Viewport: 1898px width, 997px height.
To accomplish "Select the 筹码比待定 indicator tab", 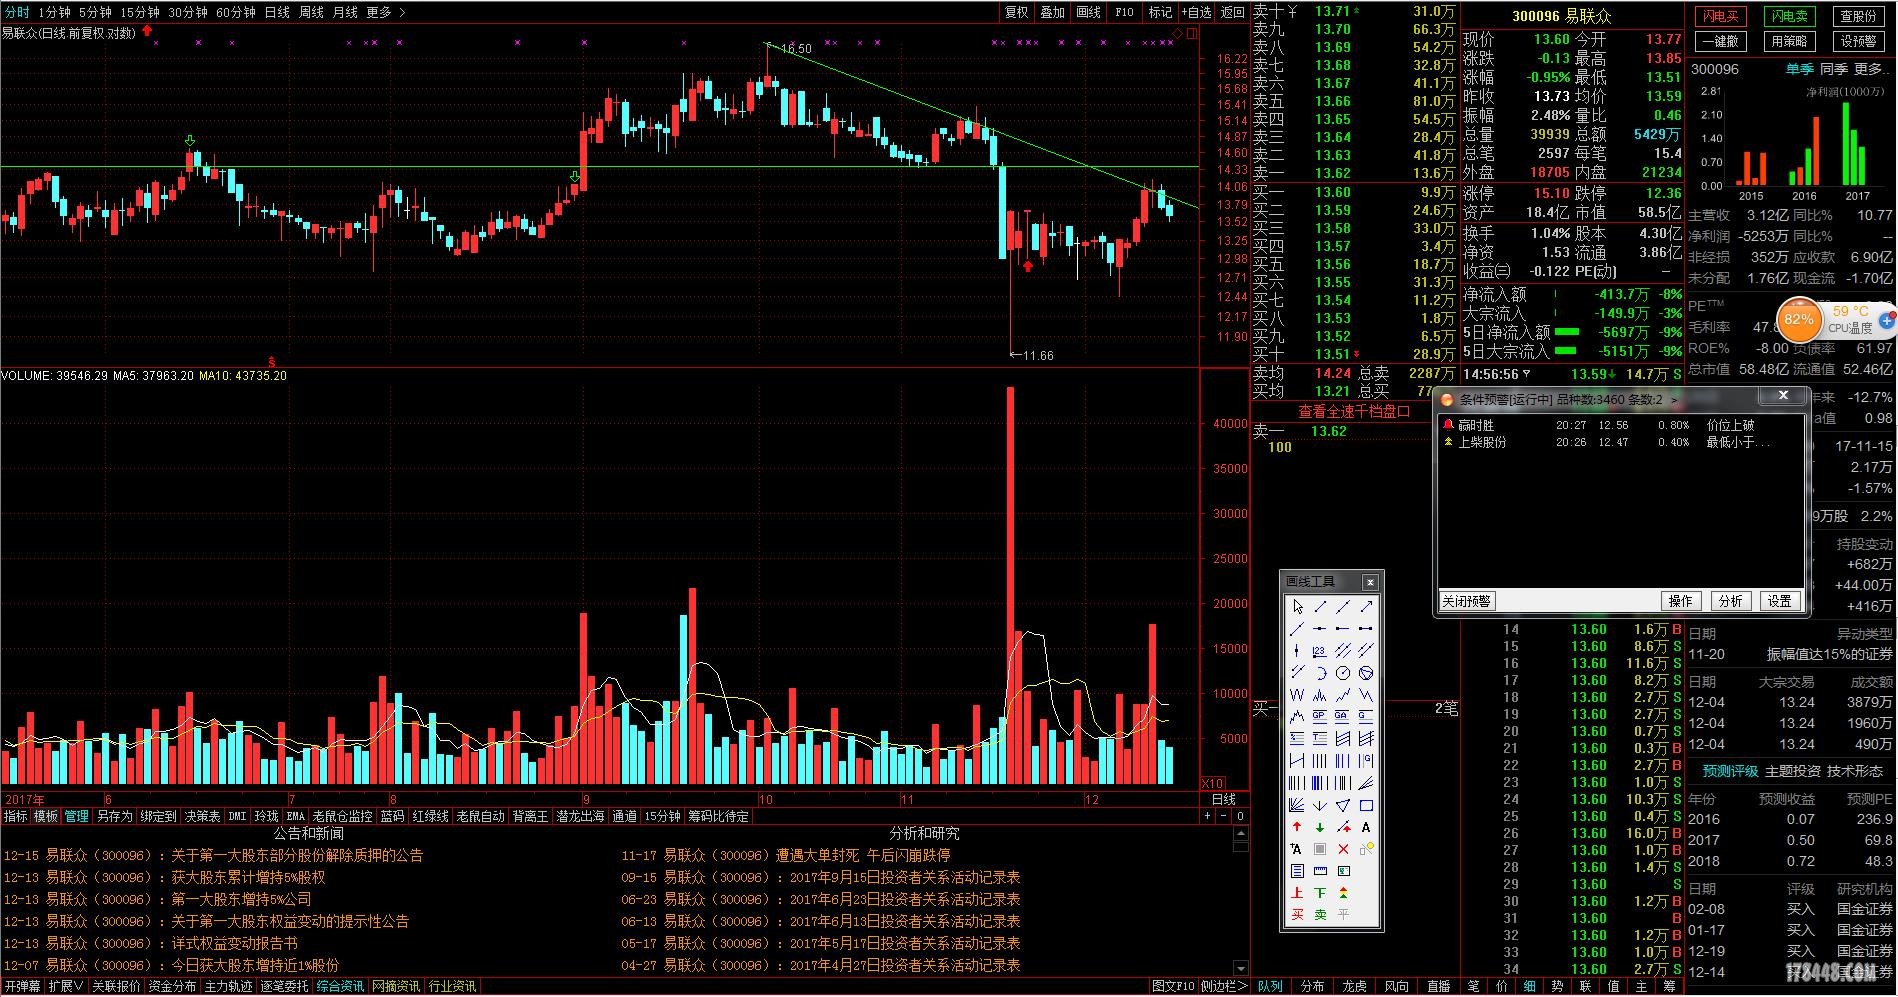I will click(x=718, y=816).
